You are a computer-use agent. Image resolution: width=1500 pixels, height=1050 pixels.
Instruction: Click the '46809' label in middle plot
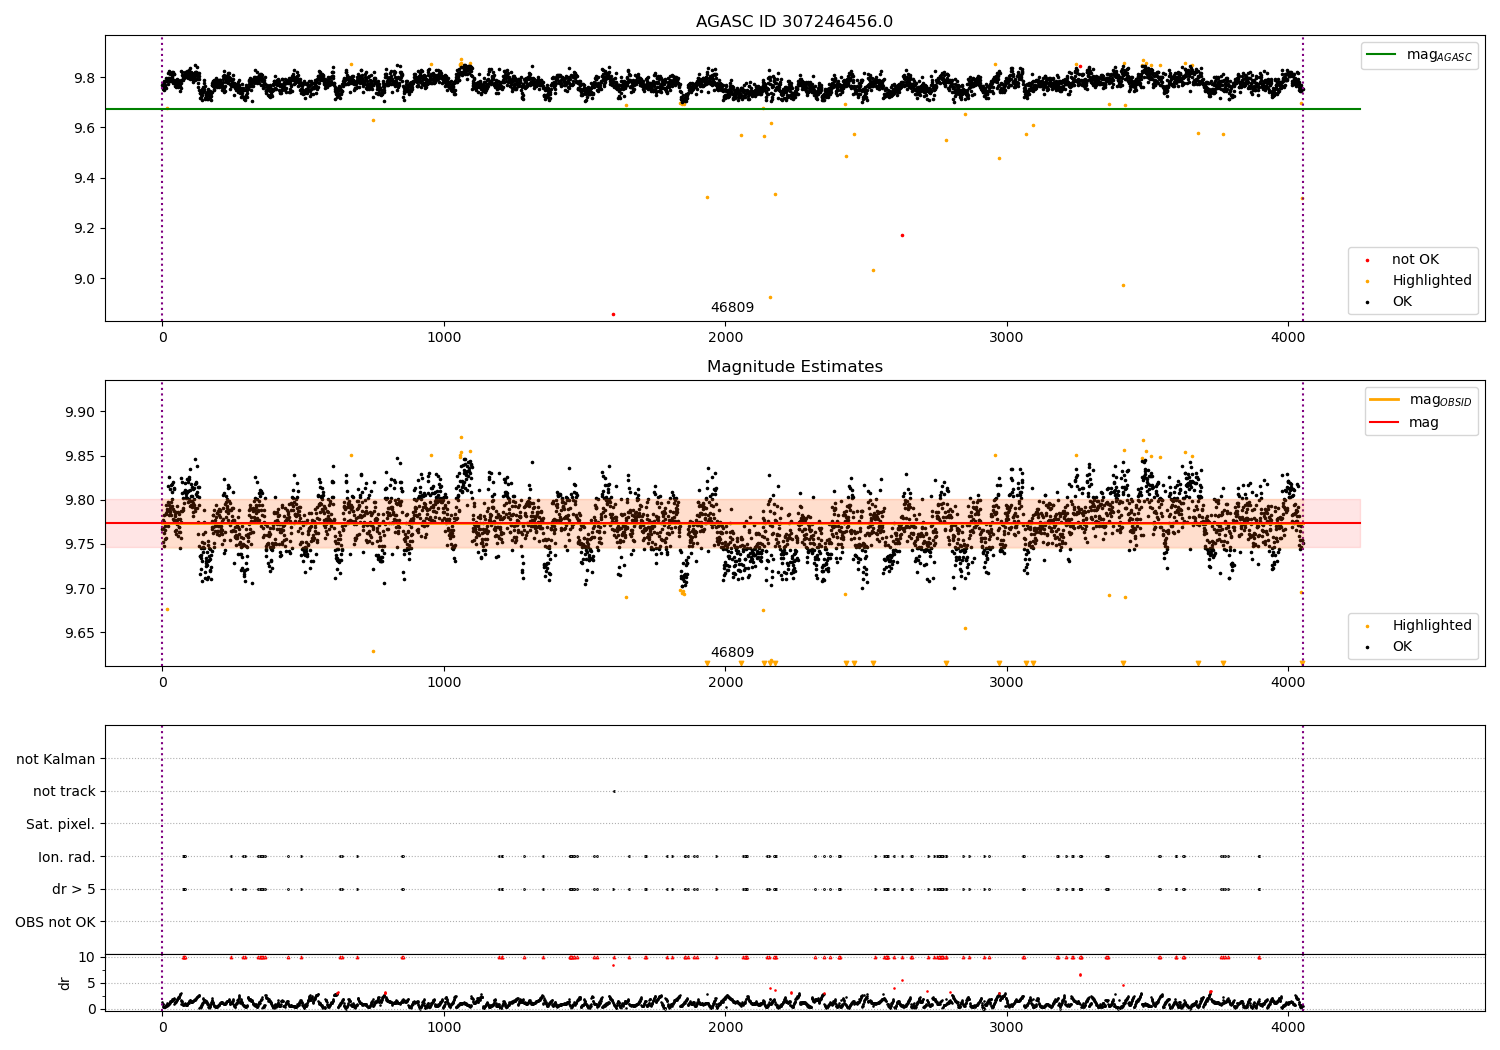[x=732, y=653]
